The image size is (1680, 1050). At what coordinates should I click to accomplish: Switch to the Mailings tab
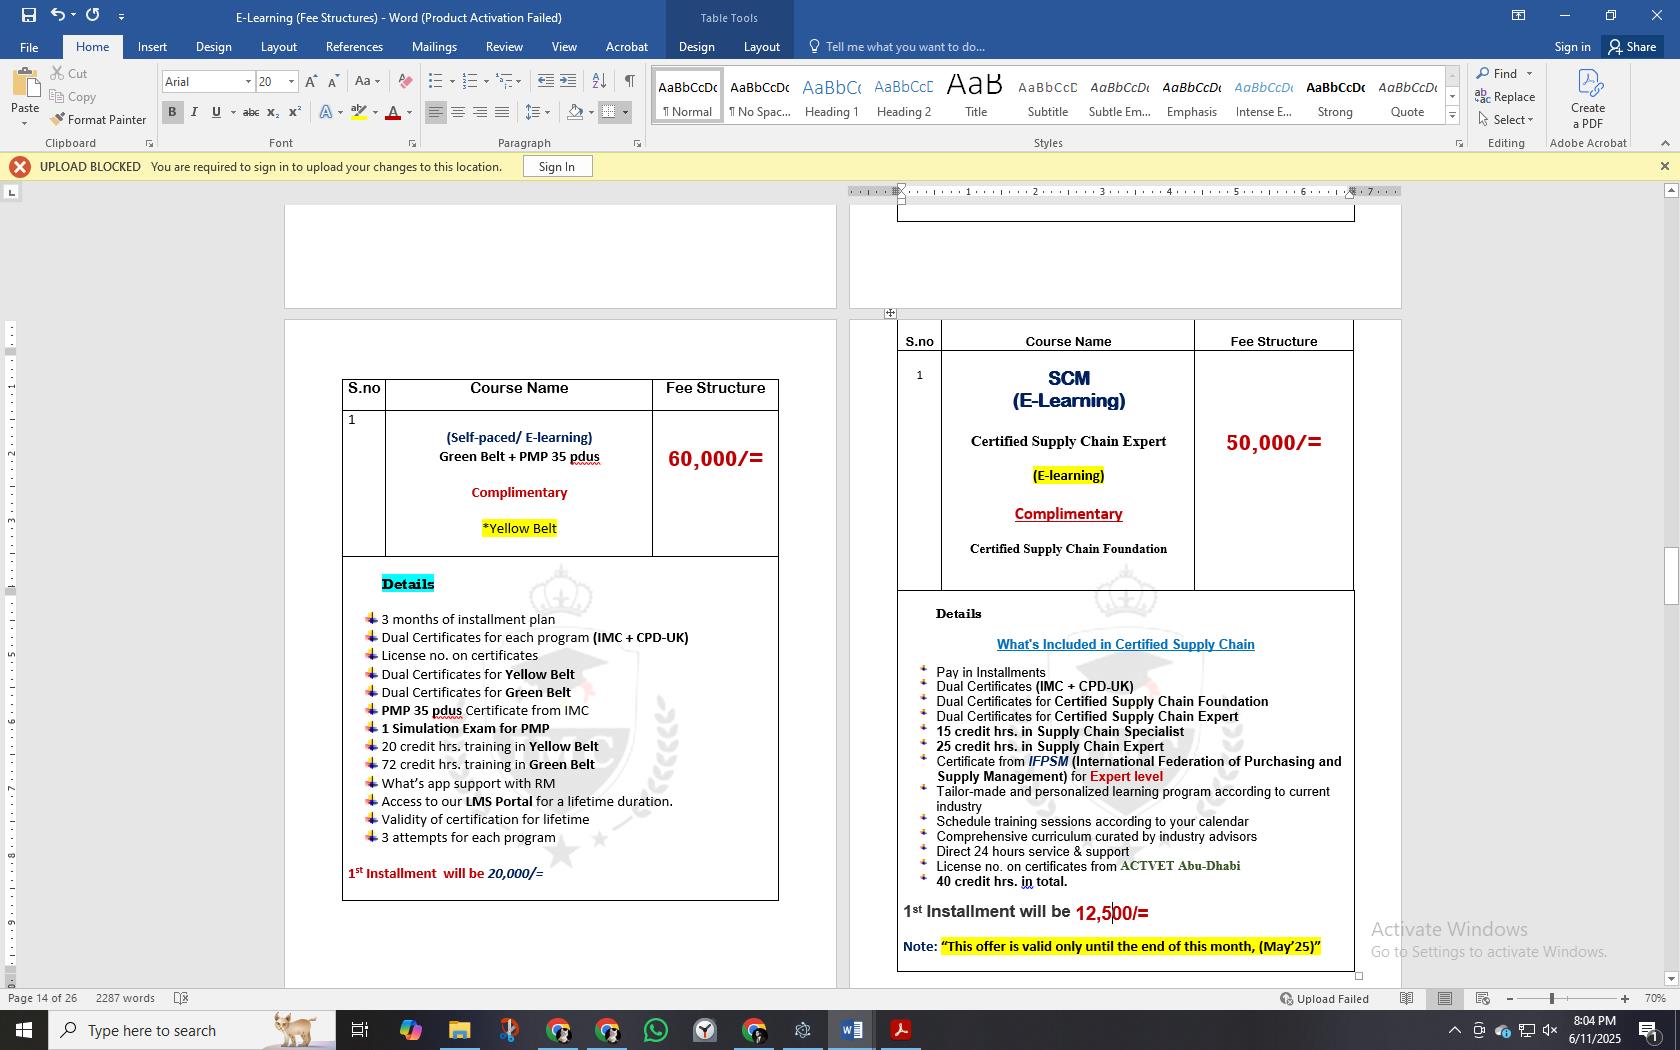coord(434,47)
